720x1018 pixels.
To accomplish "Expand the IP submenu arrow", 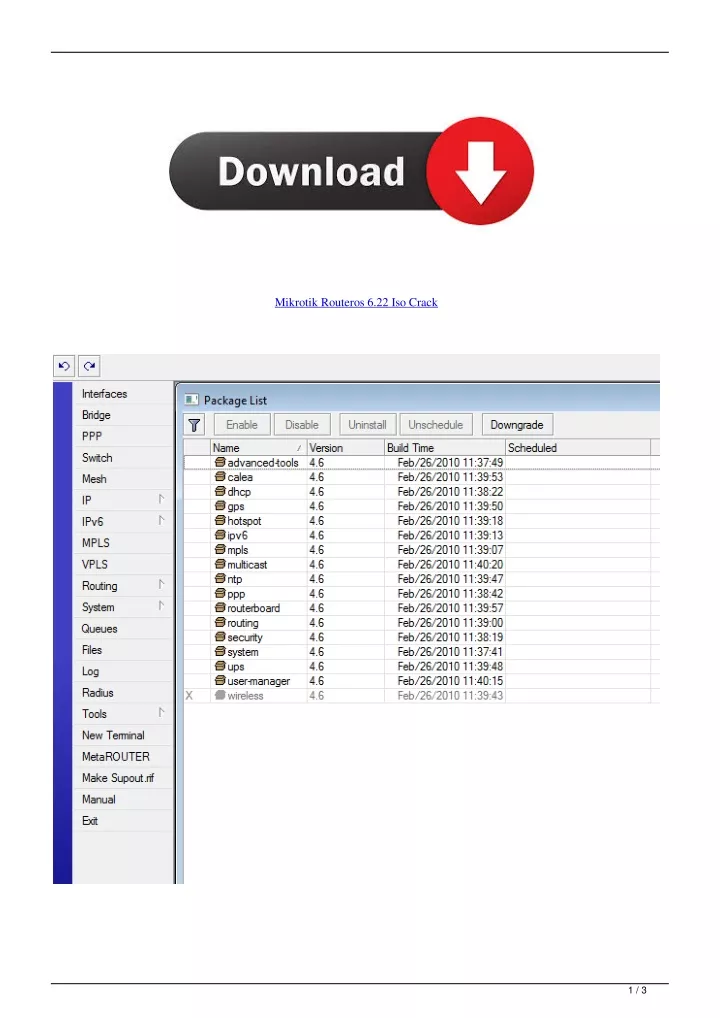I will 161,499.
